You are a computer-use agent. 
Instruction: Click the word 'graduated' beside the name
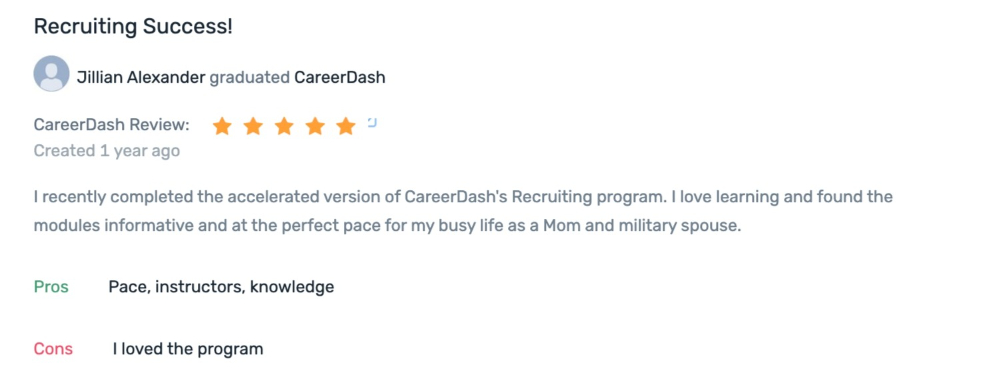tap(250, 78)
